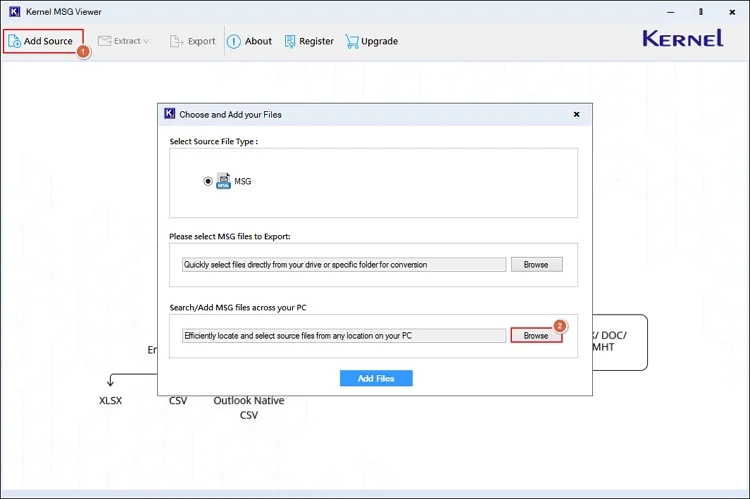The image size is (750, 499).
Task: Click 'Select Source File Type :' label
Action: [x=214, y=142]
